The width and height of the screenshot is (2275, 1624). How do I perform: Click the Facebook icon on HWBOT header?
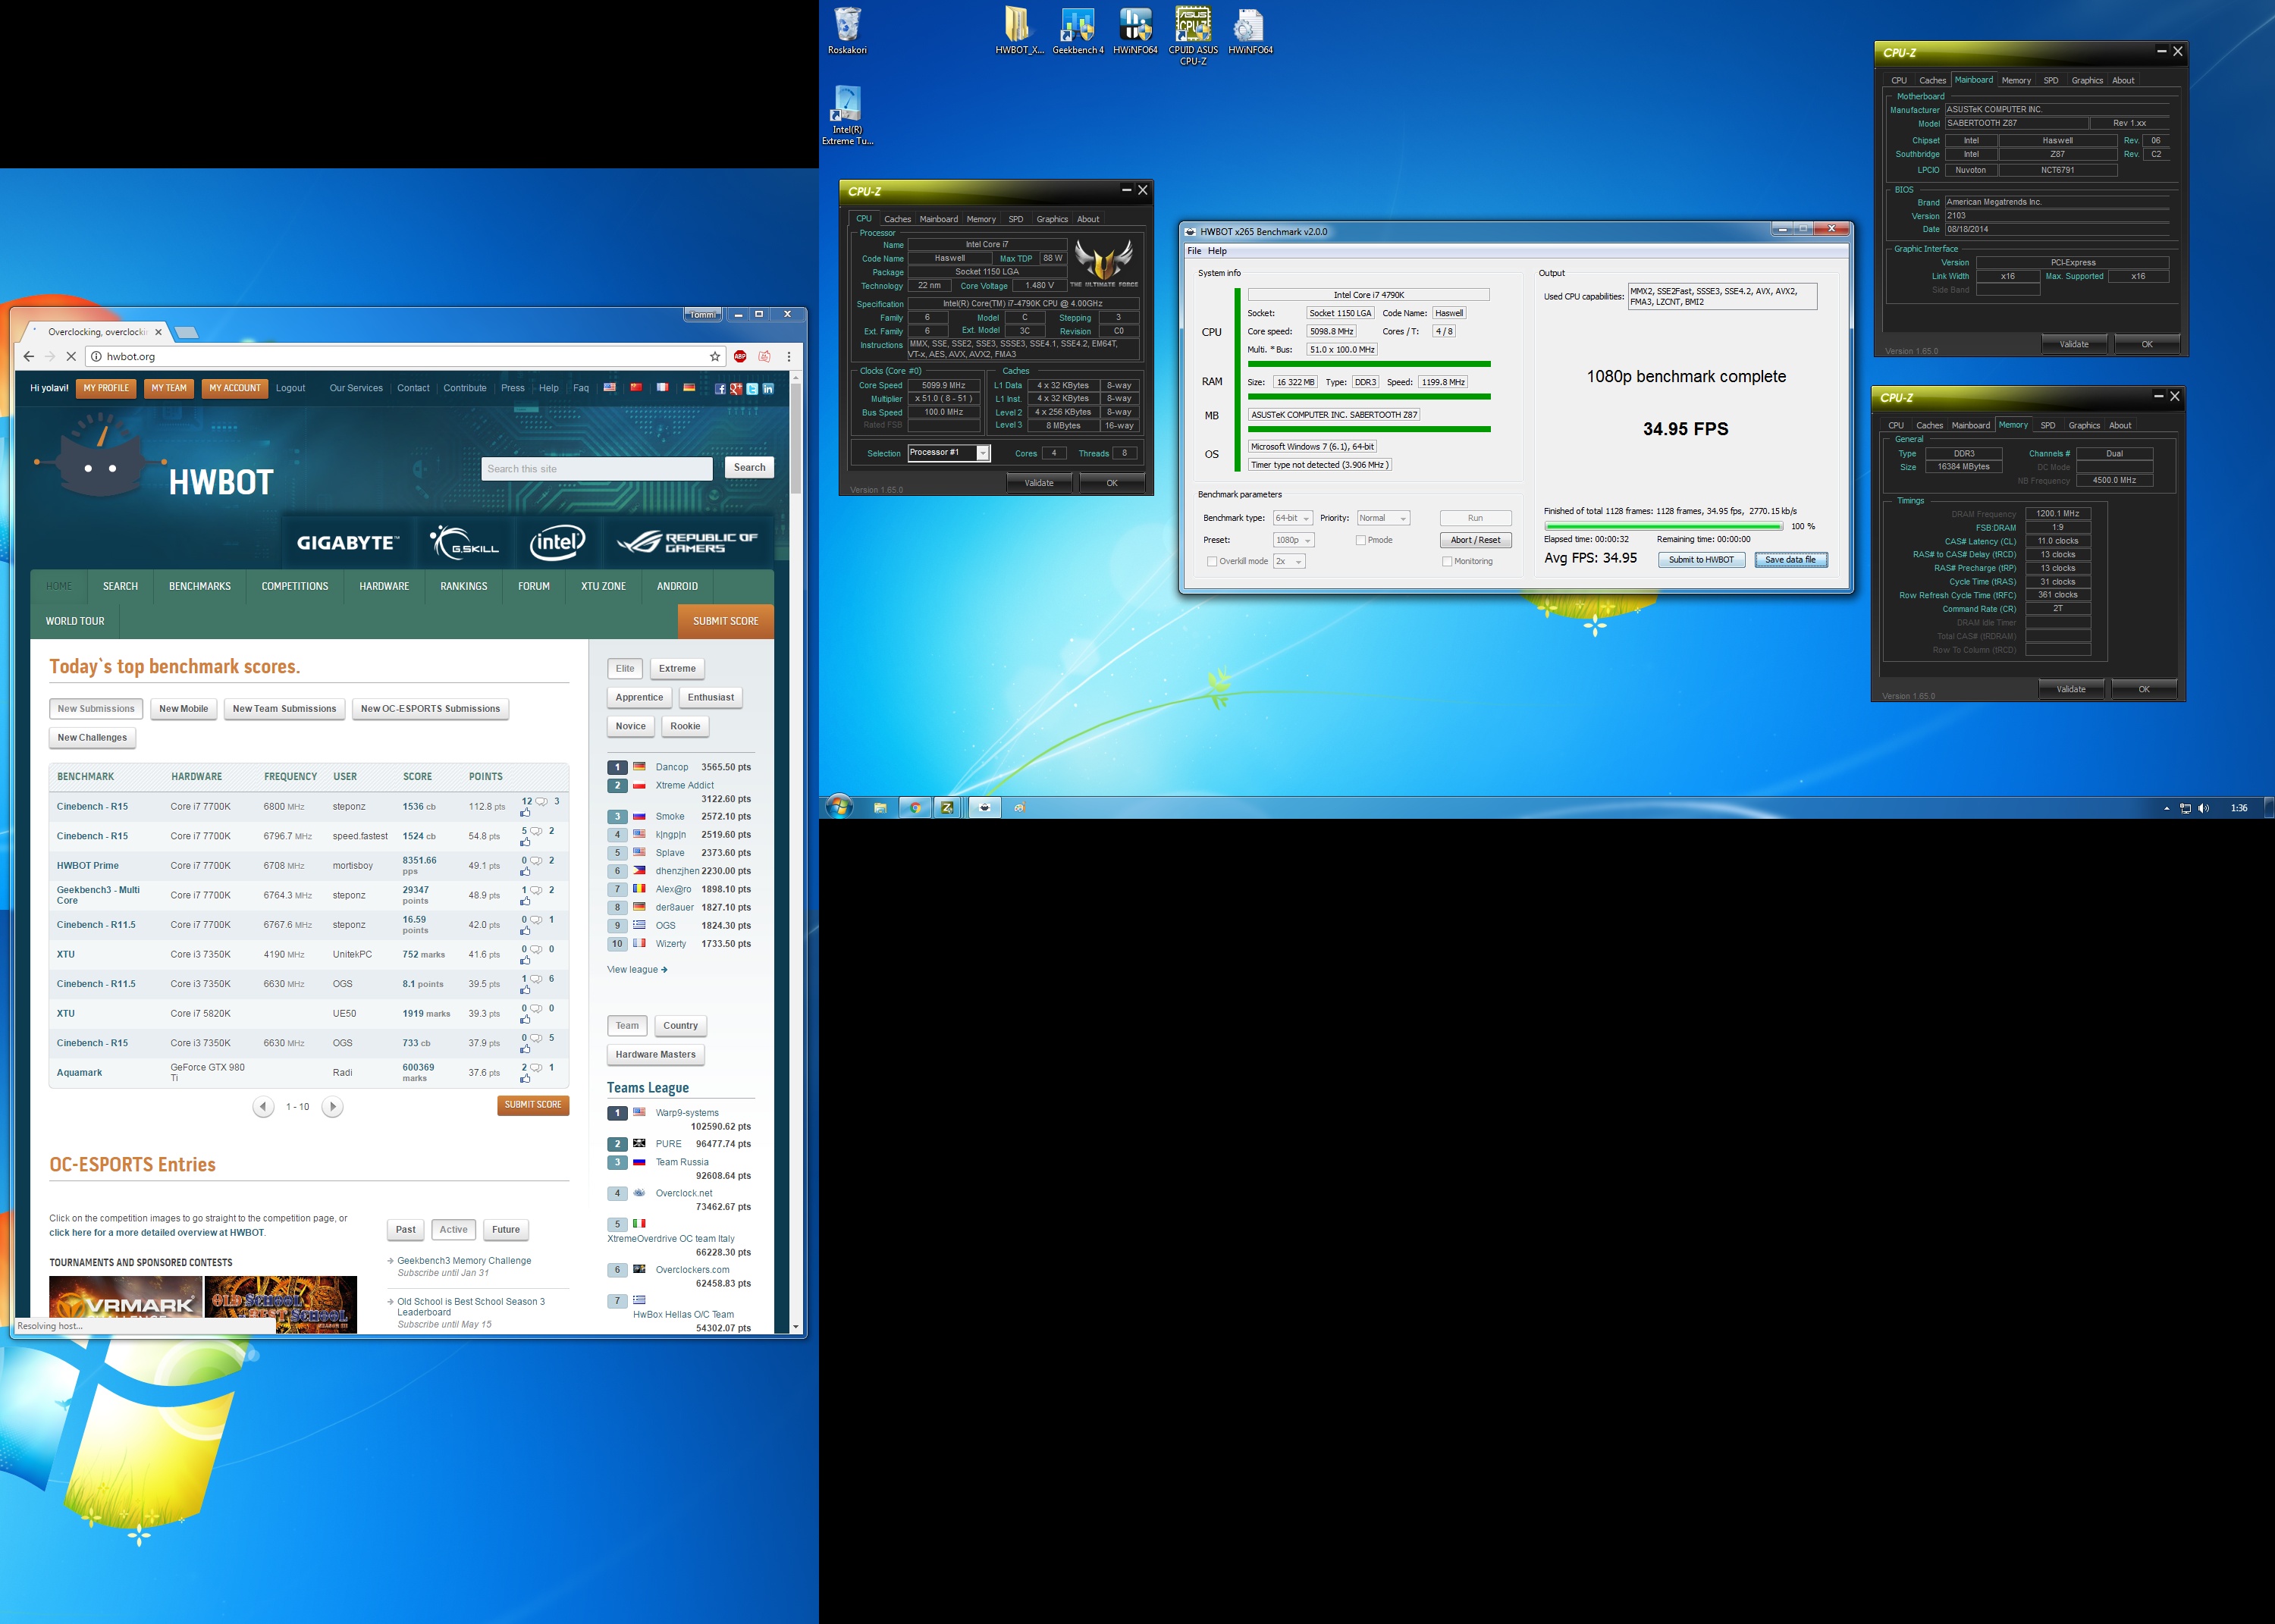[720, 389]
